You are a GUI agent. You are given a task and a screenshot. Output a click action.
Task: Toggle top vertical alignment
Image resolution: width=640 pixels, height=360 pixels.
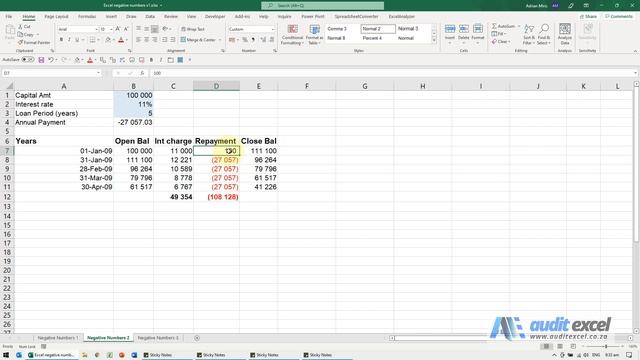[x=139, y=29]
